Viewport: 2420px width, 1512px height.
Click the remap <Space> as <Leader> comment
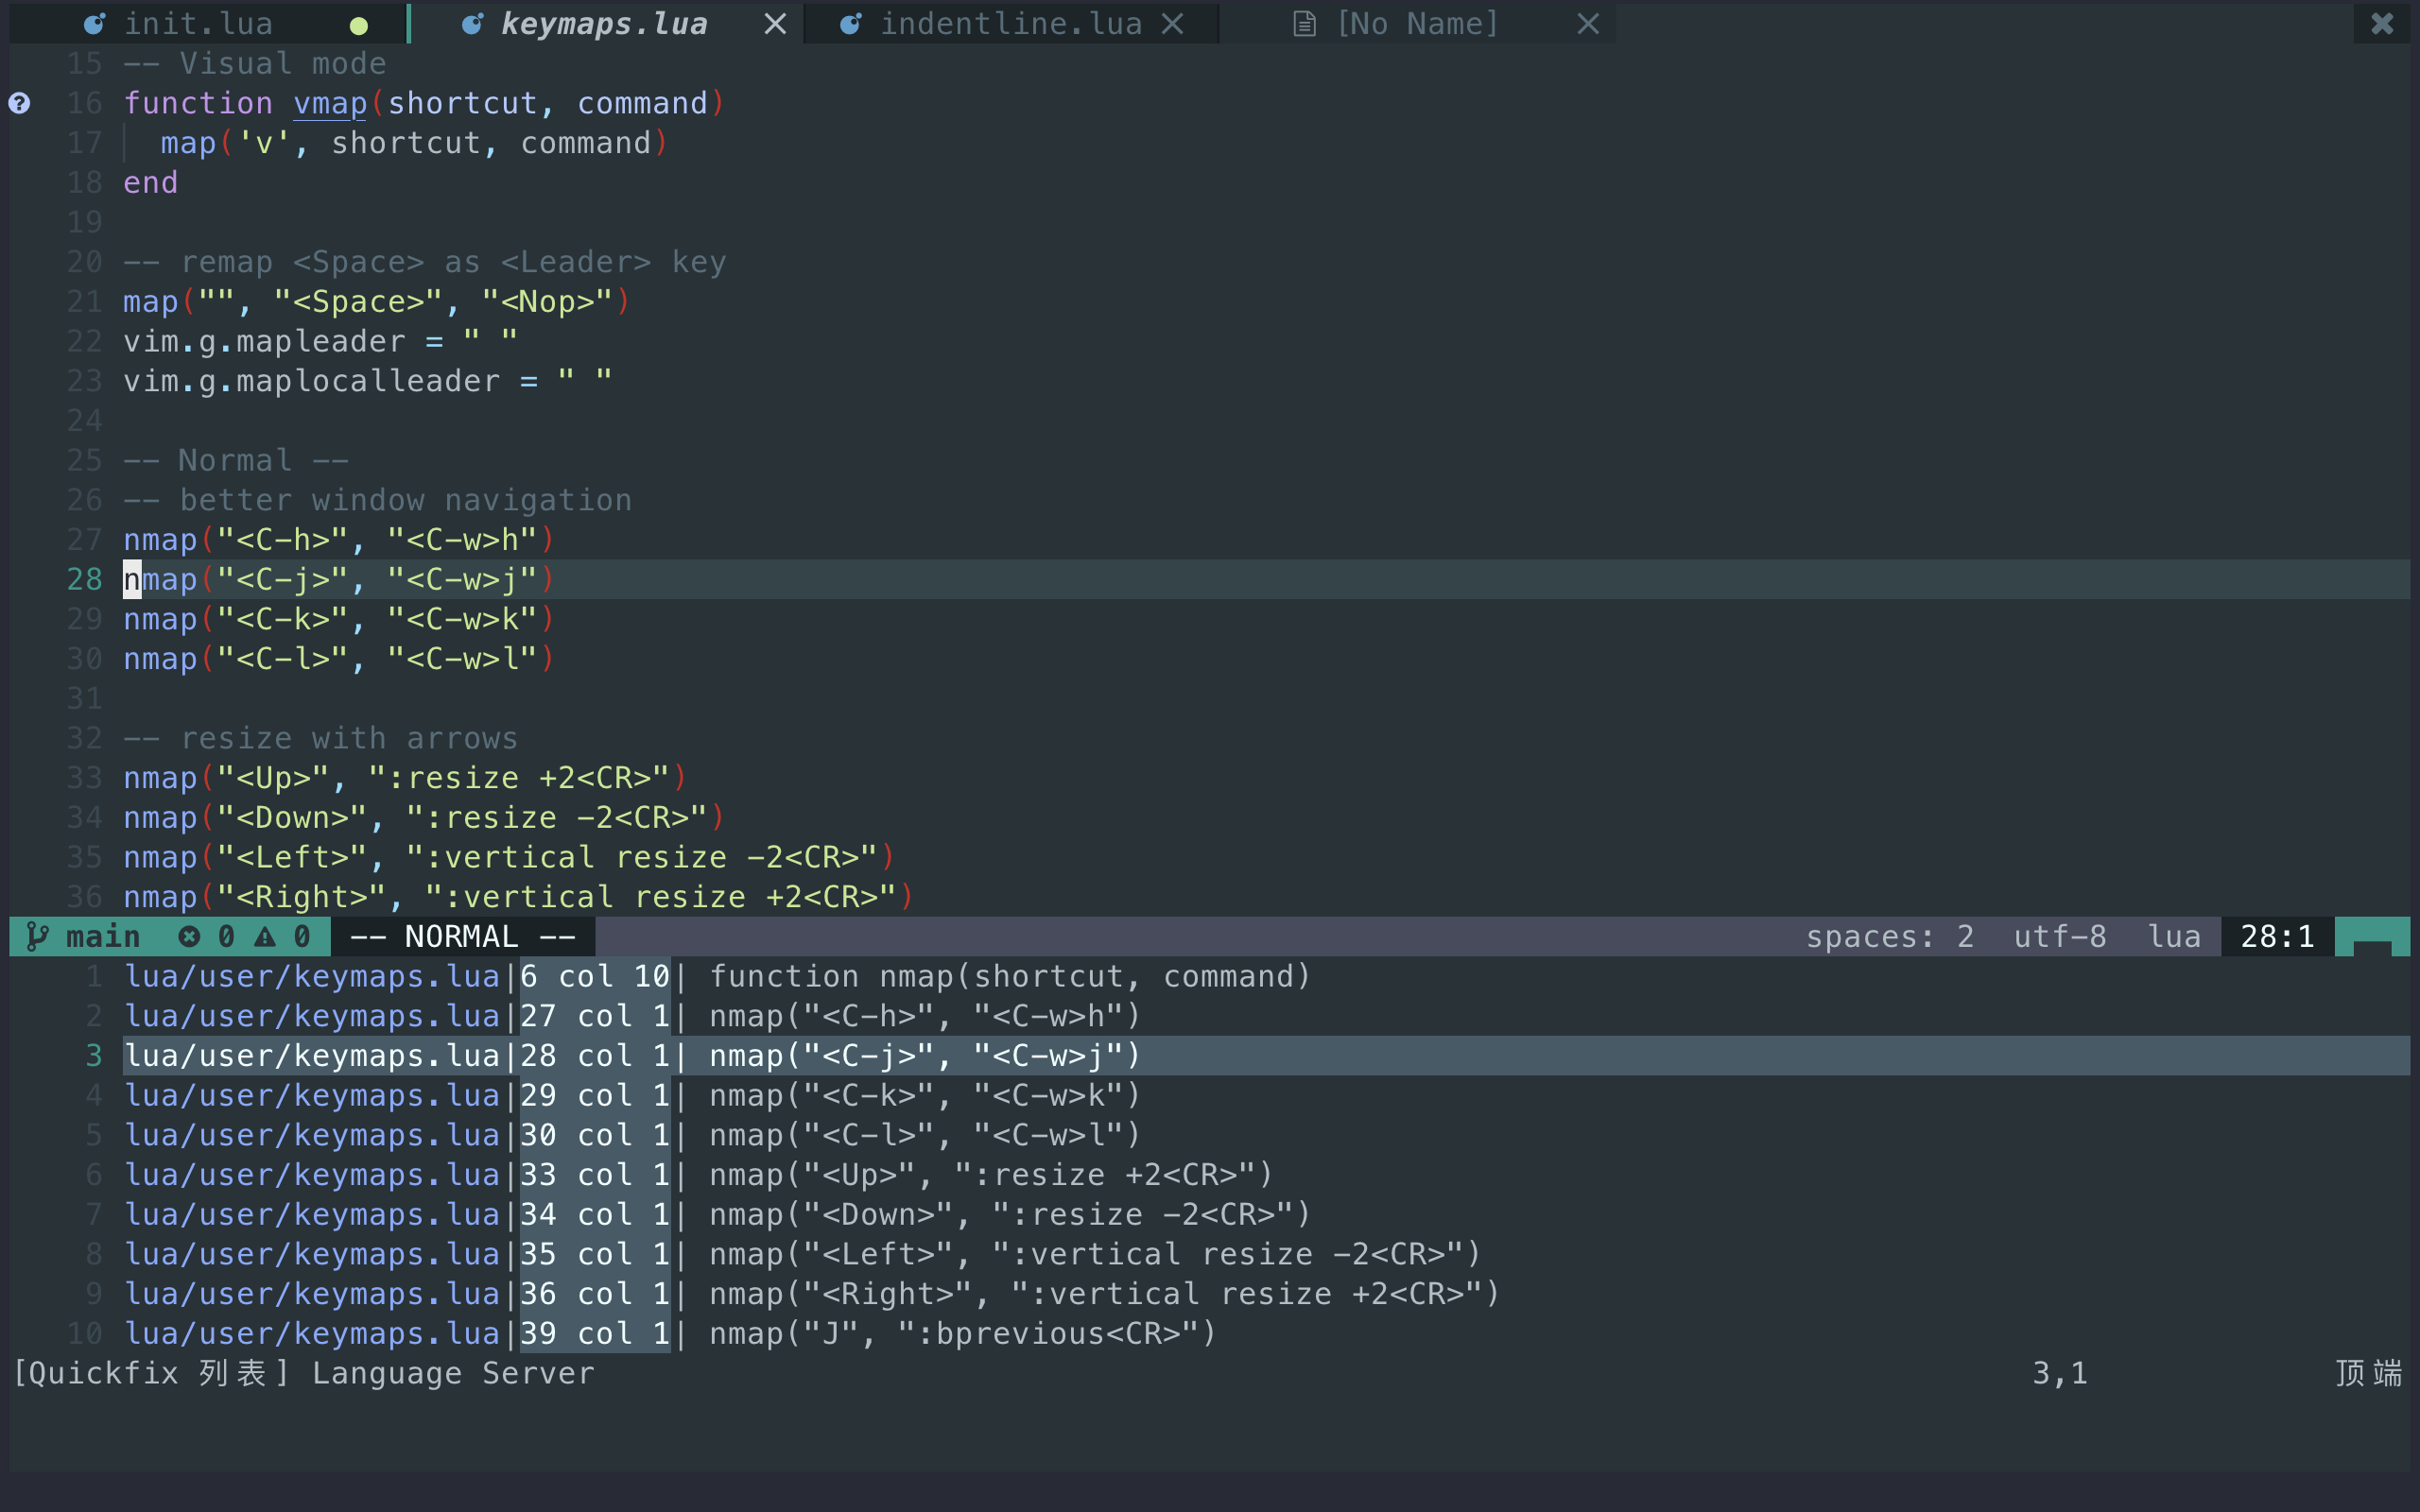tap(425, 262)
